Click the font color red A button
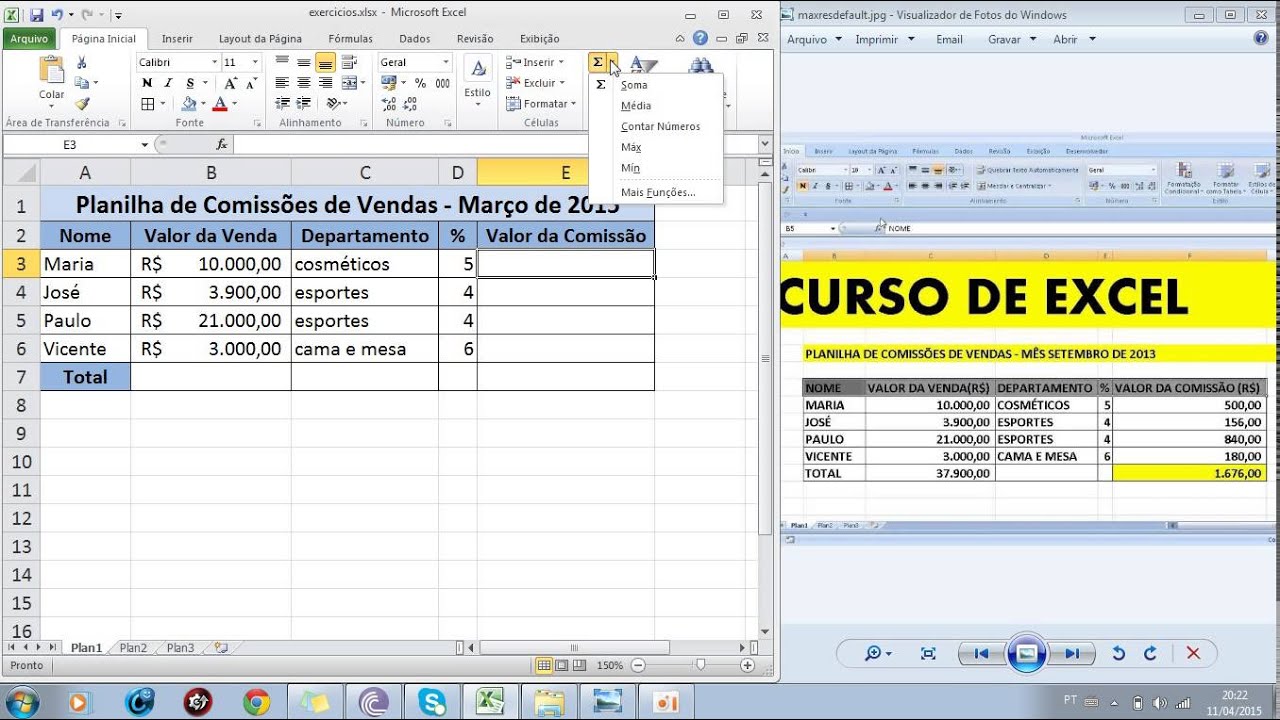1280x720 pixels. 220,104
